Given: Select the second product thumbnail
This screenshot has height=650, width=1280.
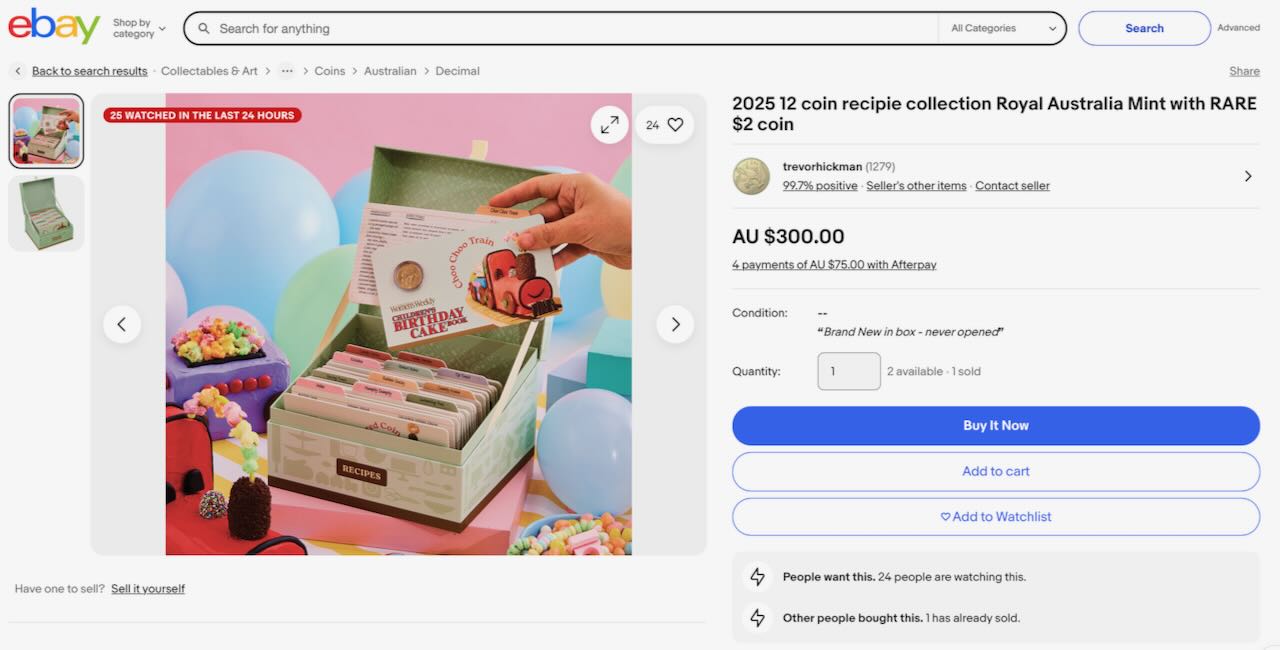Looking at the screenshot, I should [x=46, y=214].
